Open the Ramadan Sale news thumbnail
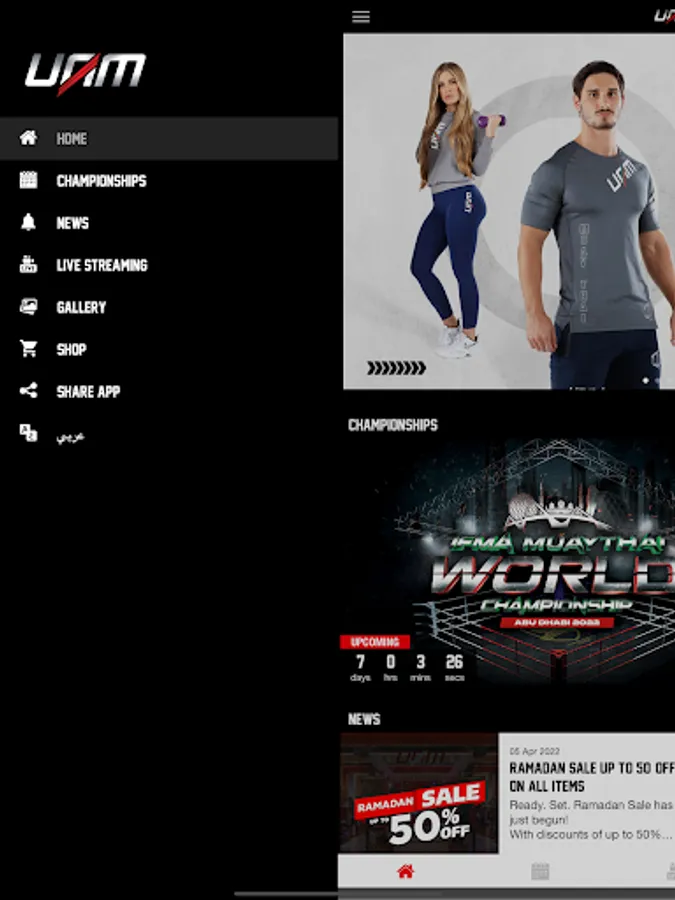Image resolution: width=675 pixels, height=900 pixels. pyautogui.click(x=419, y=793)
